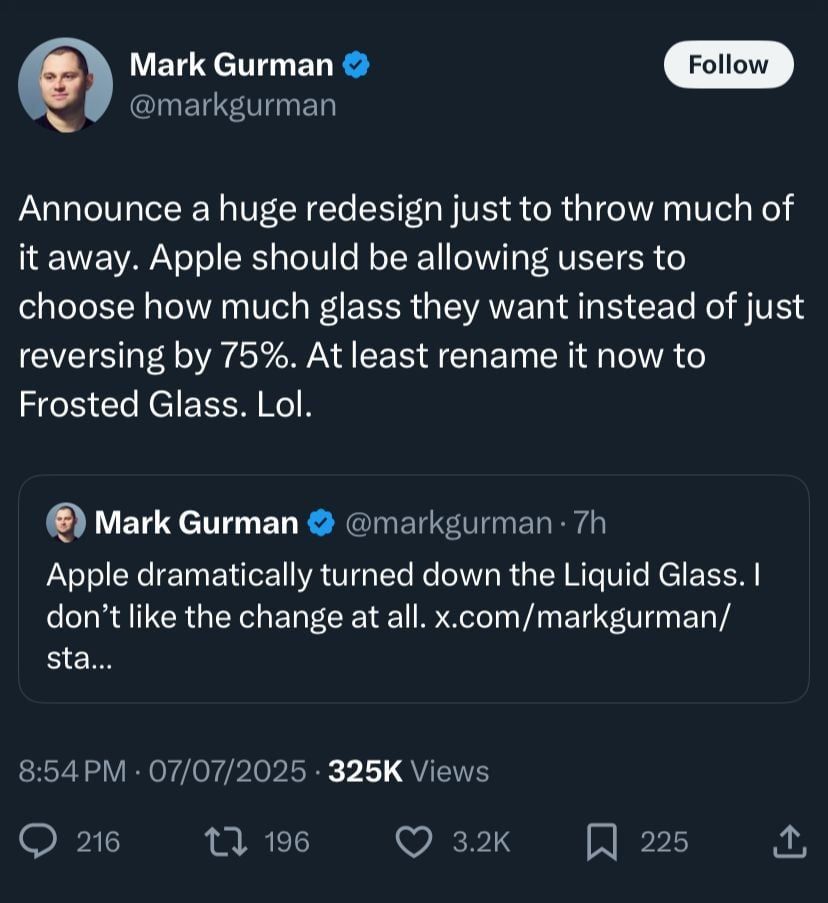Click the main tweet text about Frosted Glass

[411, 306]
